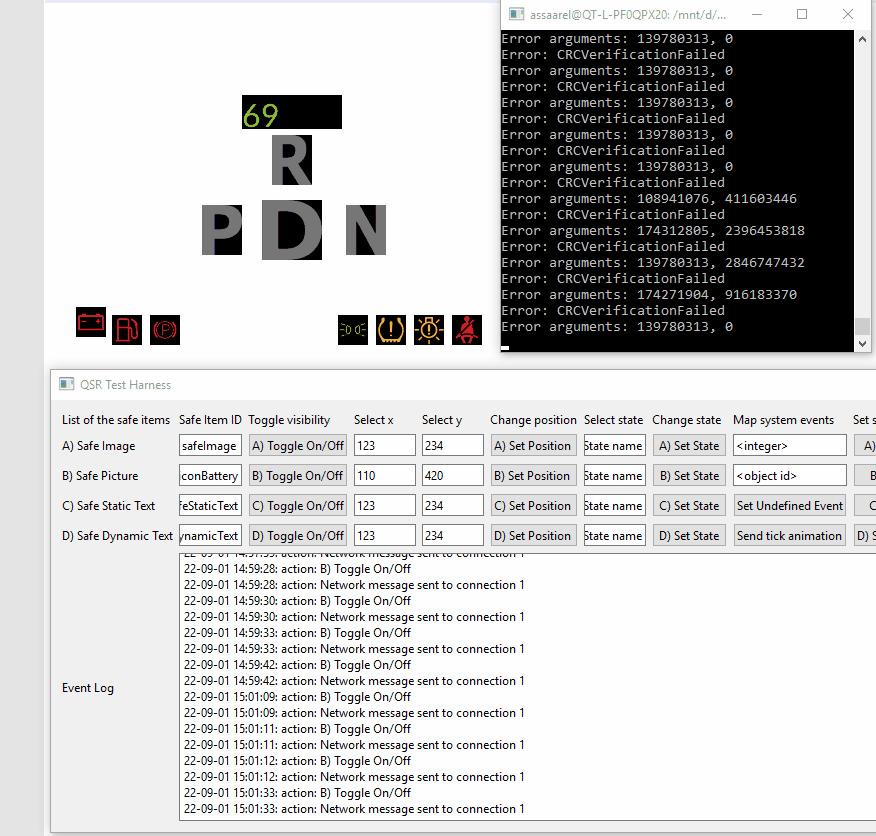Select the fuel pump warning icon
Viewport: 876px width, 836px height.
click(127, 329)
